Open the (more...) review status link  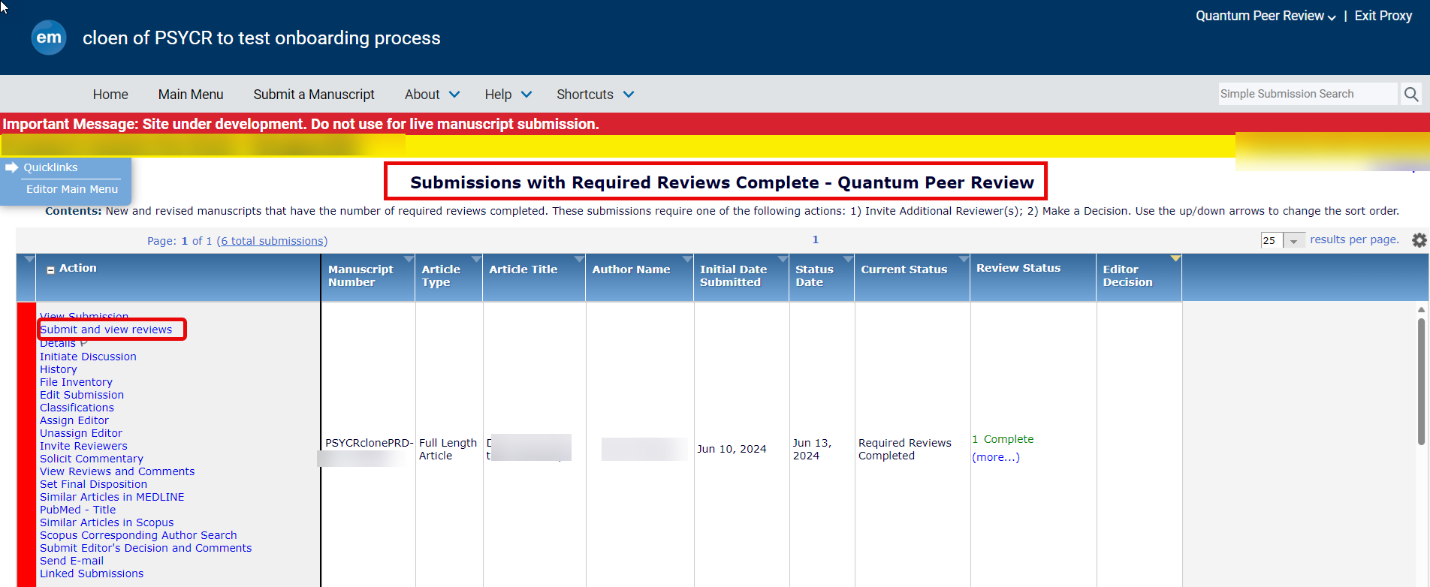(x=995, y=457)
